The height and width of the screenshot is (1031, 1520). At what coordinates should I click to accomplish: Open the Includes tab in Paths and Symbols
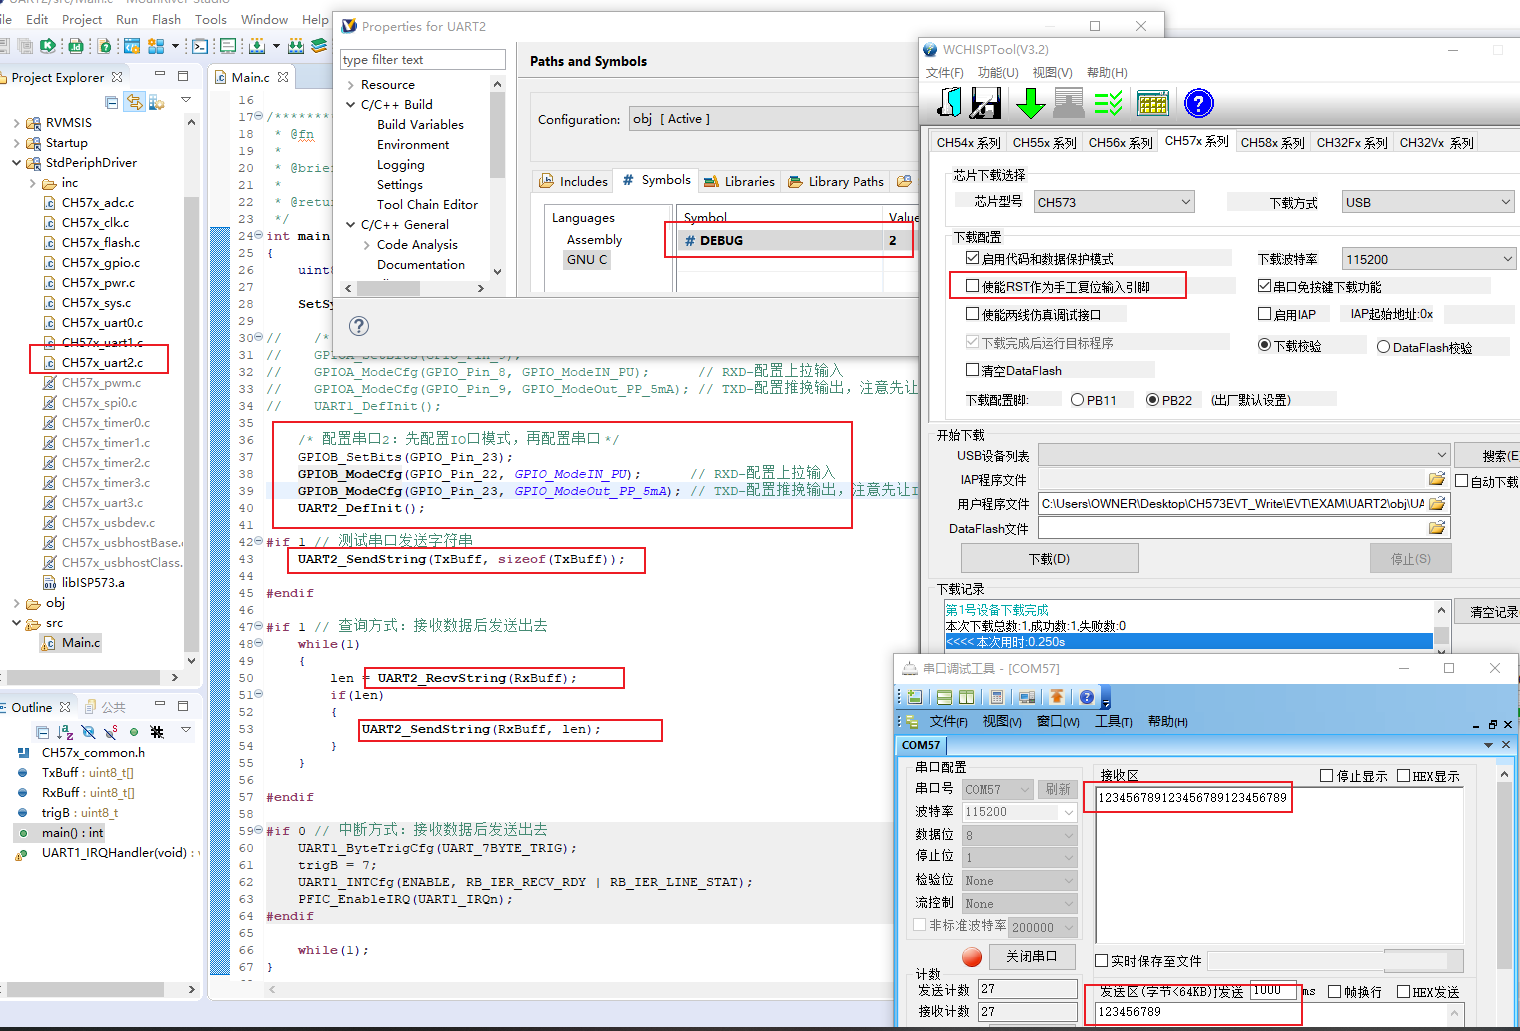click(x=573, y=181)
